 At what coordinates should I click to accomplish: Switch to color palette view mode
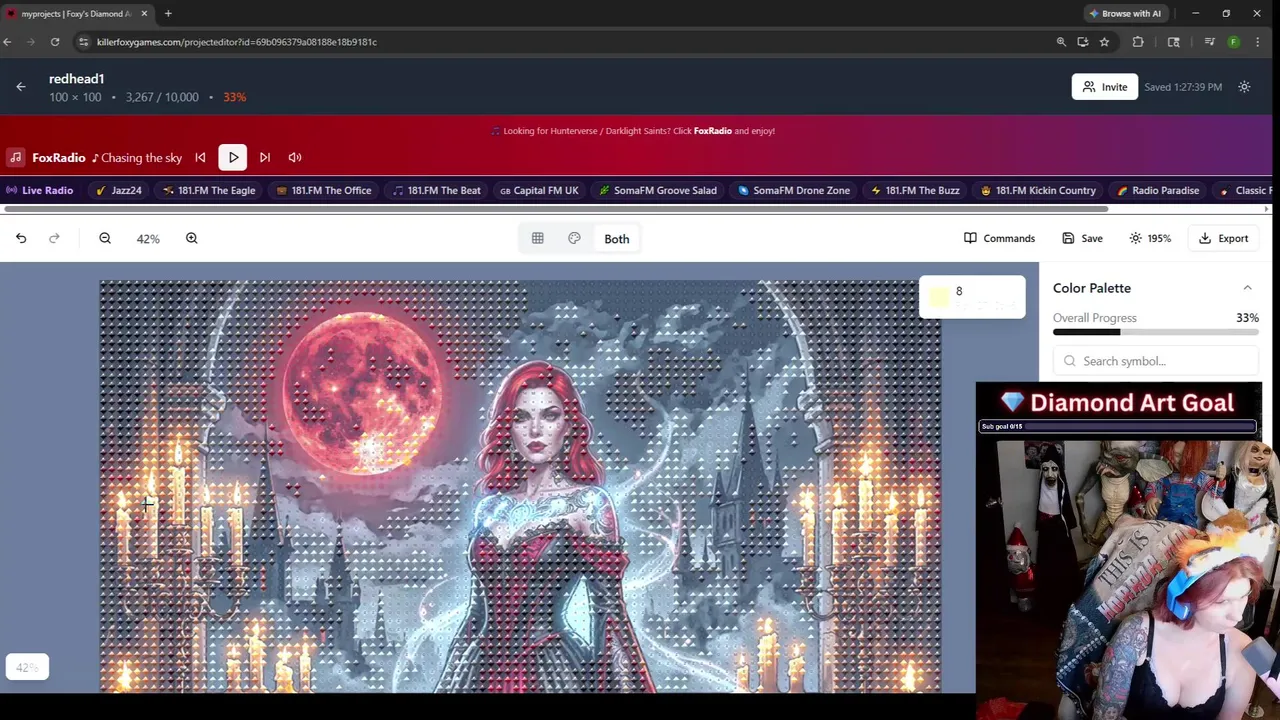click(574, 238)
